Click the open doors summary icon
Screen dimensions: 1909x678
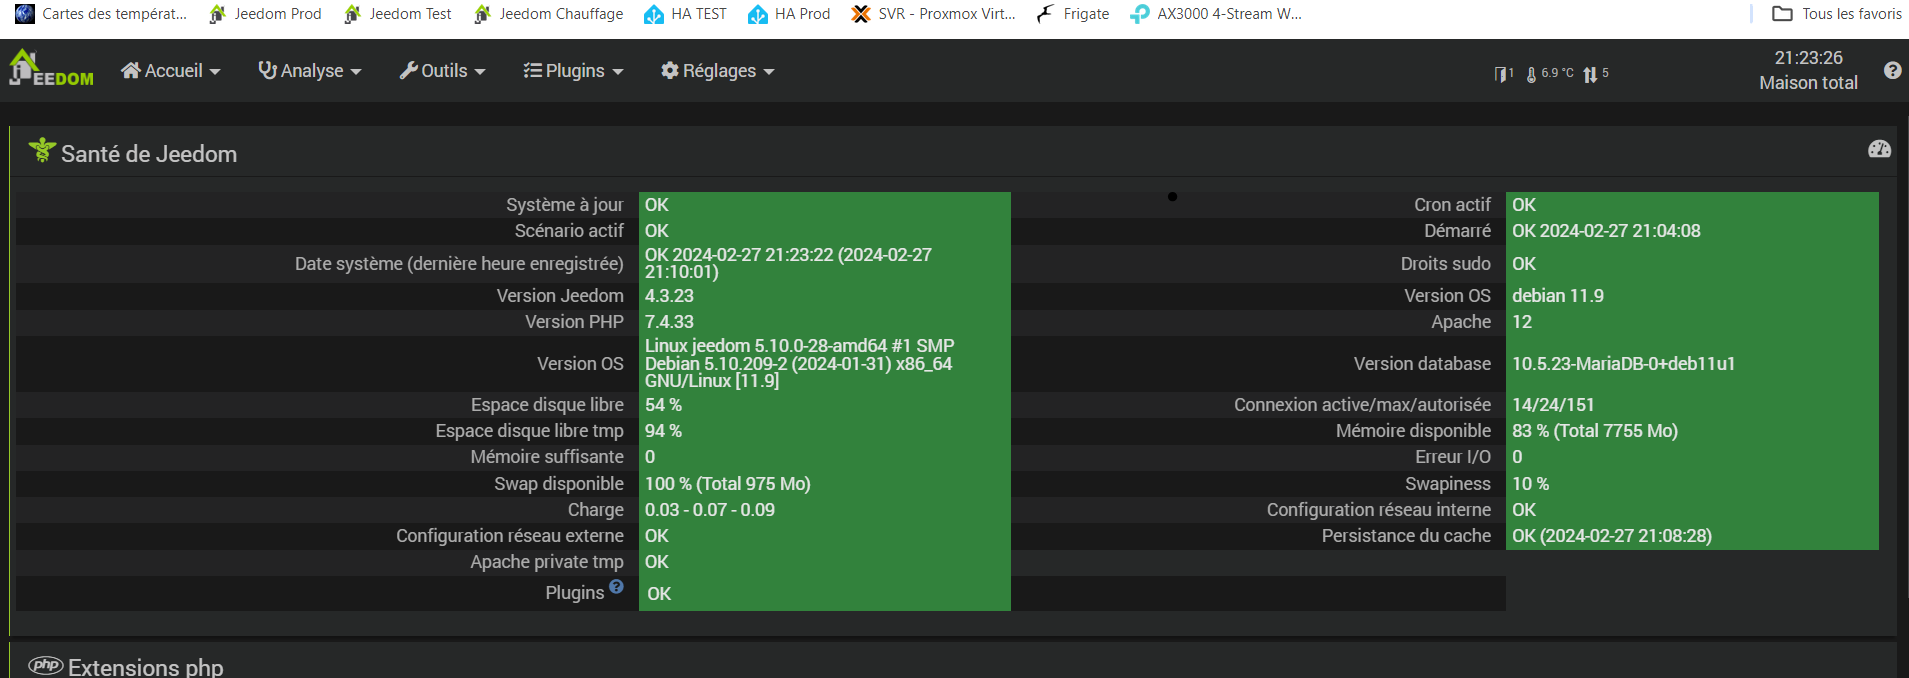pos(1502,74)
